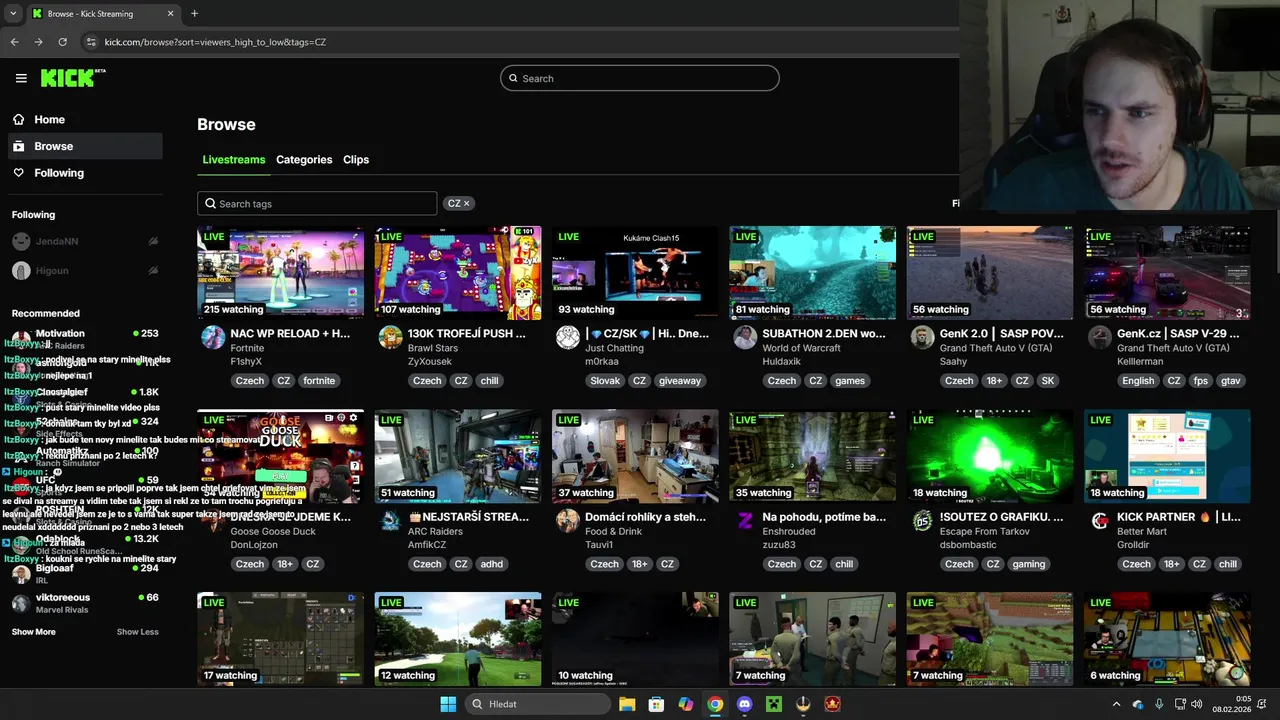
Task: Click ZyXousek channel avatar
Action: 390,337
